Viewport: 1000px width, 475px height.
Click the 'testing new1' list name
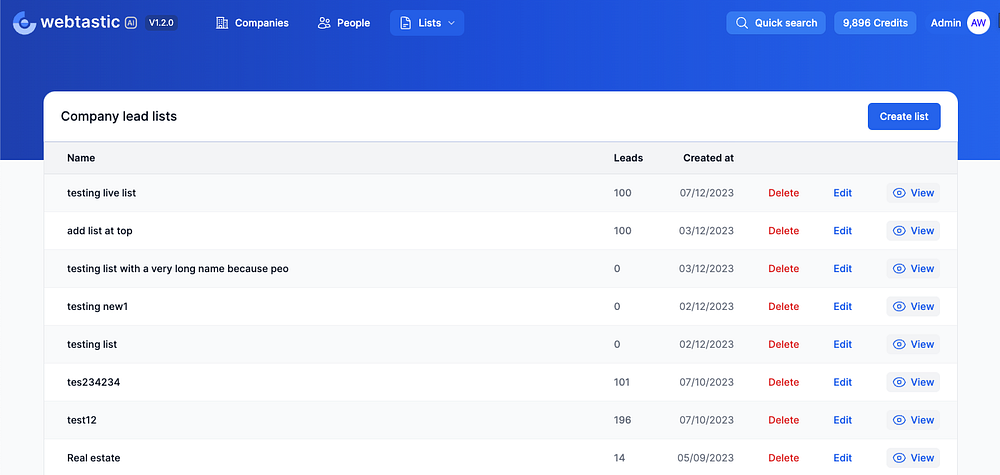[98, 307]
